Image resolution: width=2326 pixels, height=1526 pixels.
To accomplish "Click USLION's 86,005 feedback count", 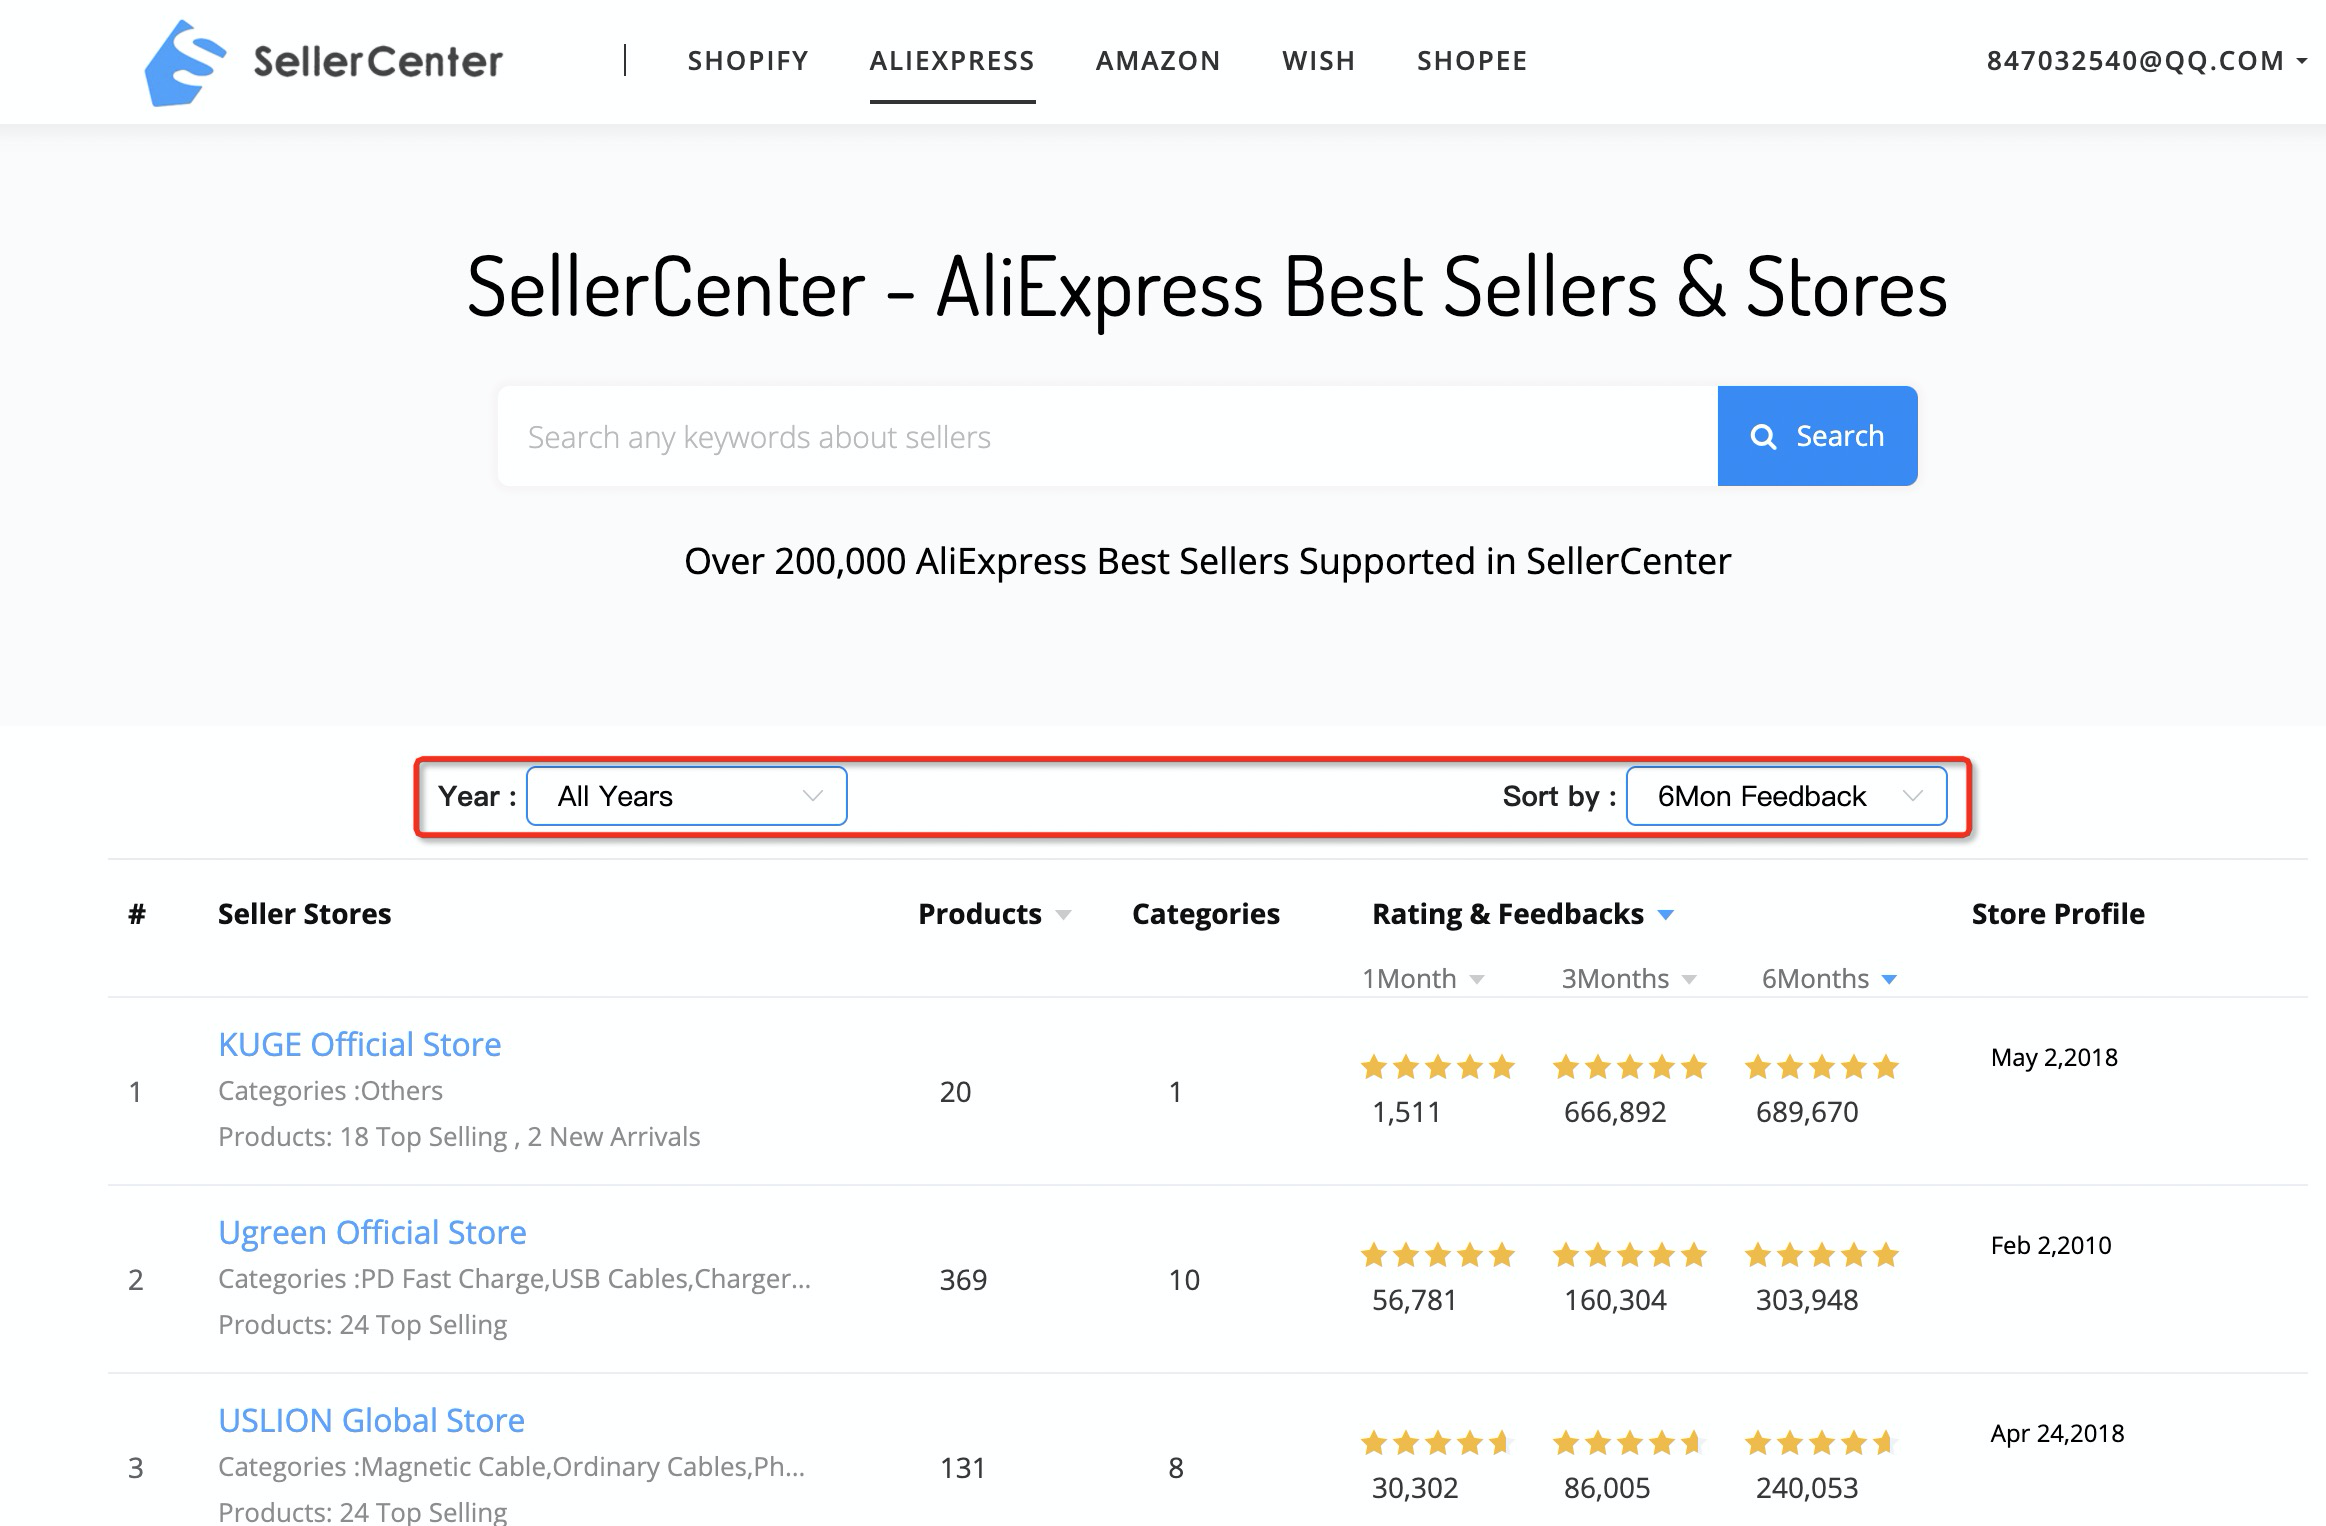I will (x=1607, y=1488).
